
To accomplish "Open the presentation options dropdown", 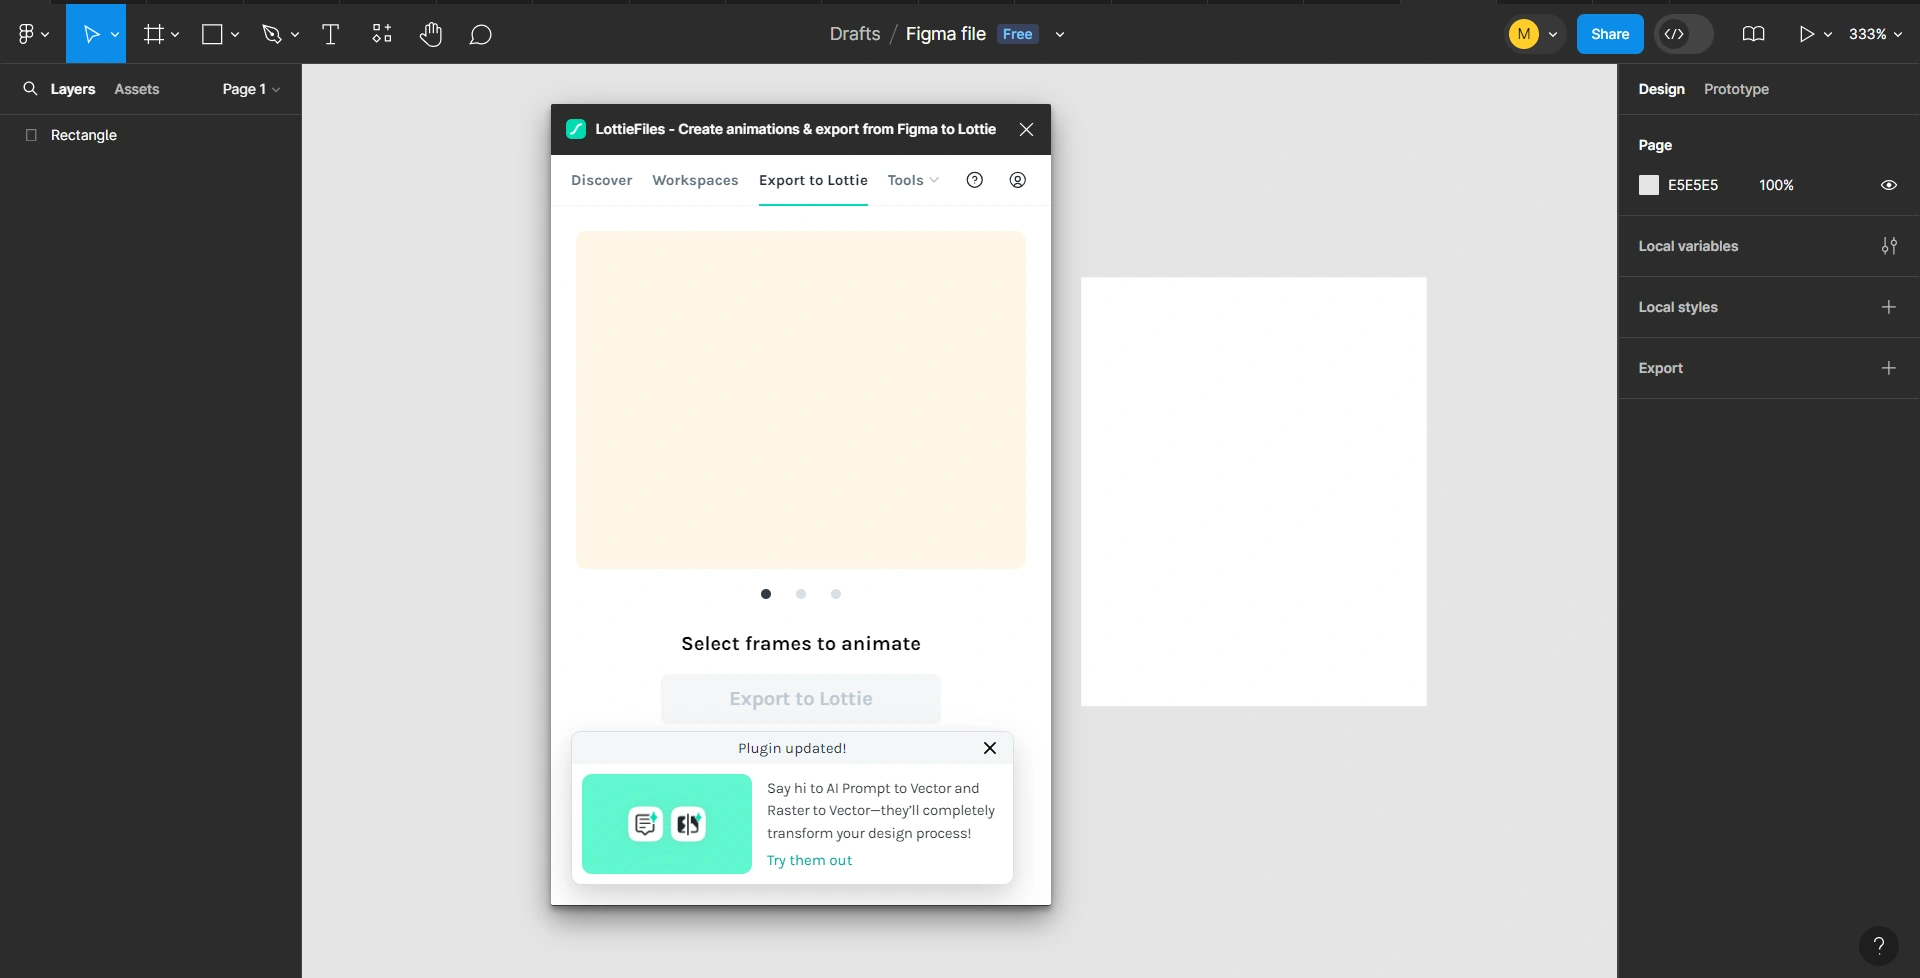I will tap(1828, 34).
